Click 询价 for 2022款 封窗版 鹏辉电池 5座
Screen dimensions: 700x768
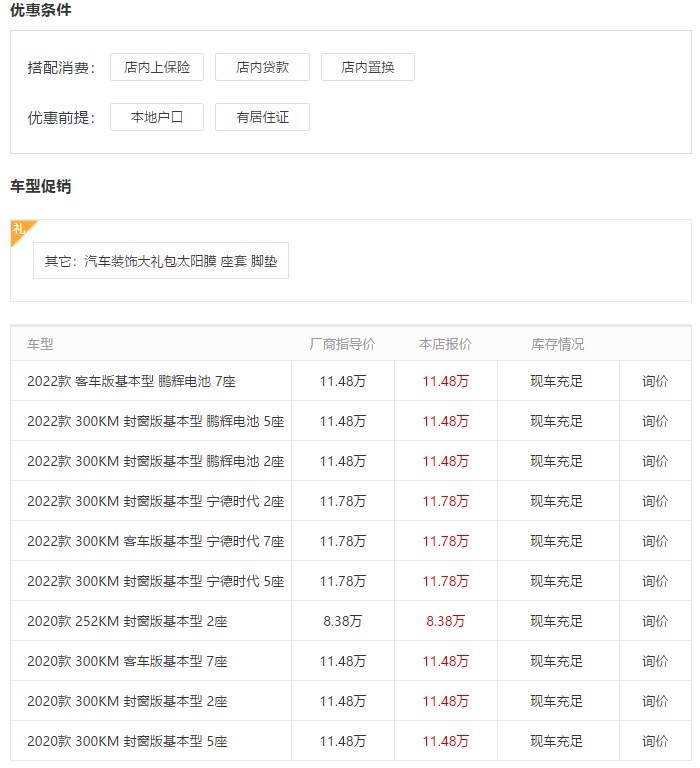(x=655, y=421)
